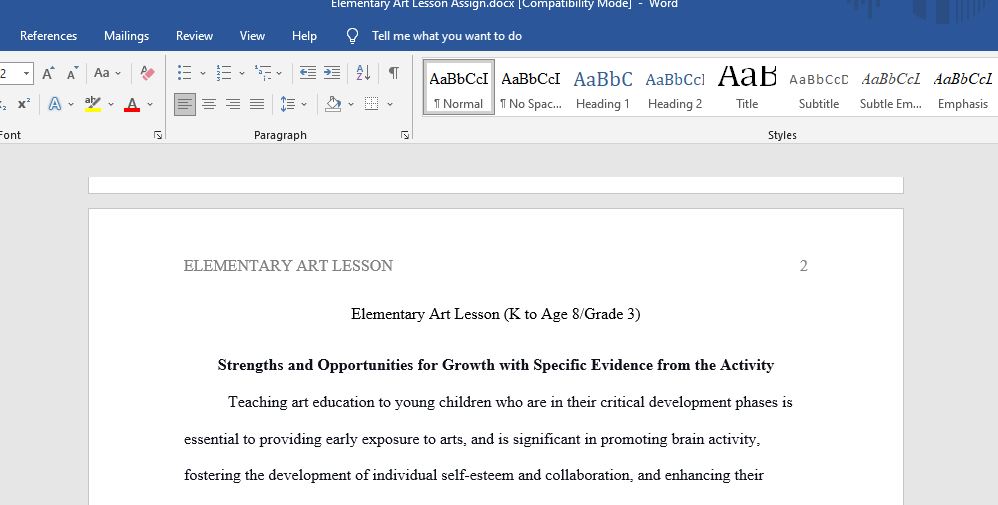Increase the paragraph indent
Image resolution: width=998 pixels, height=505 pixels.
click(332, 73)
